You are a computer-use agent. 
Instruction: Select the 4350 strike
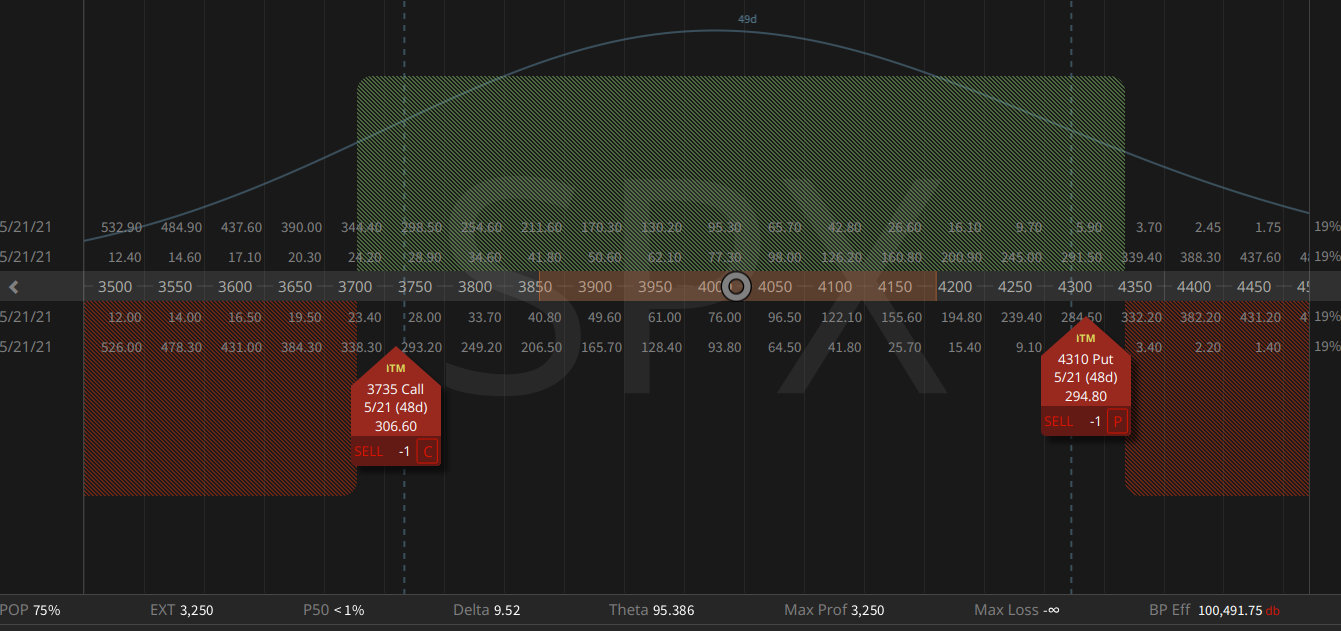[1135, 287]
